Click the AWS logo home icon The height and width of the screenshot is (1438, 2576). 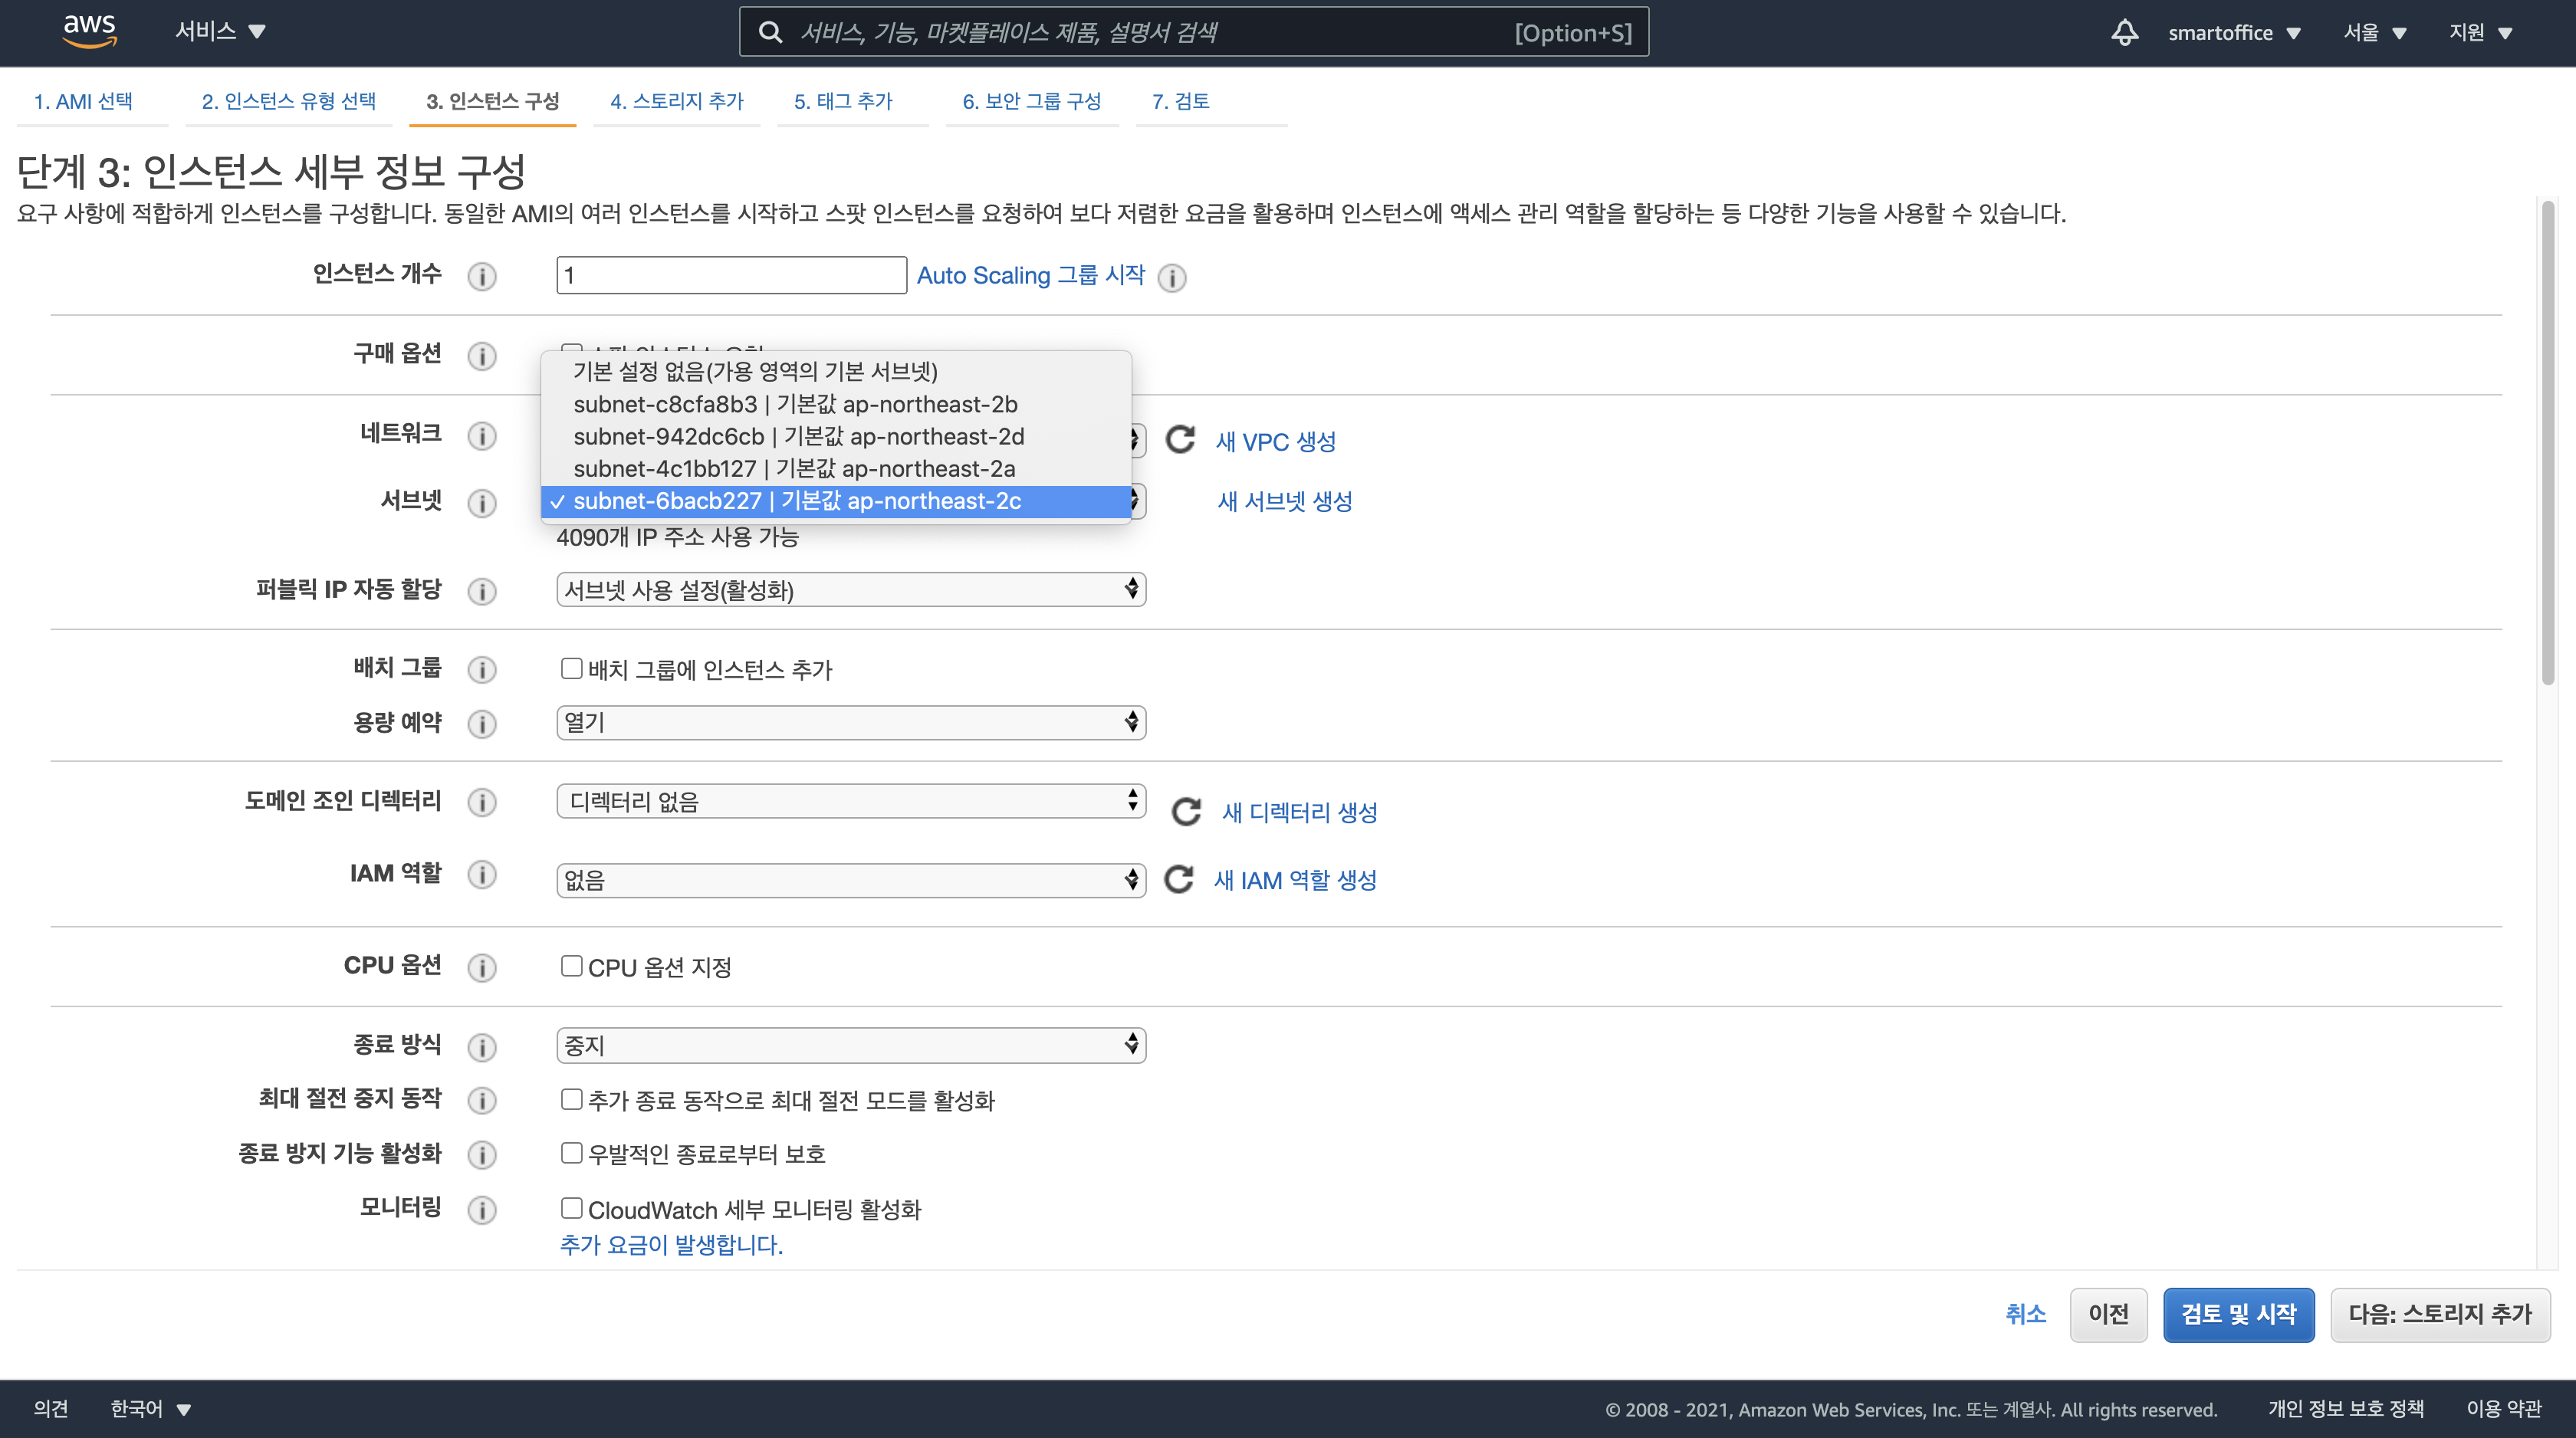pos(89,30)
